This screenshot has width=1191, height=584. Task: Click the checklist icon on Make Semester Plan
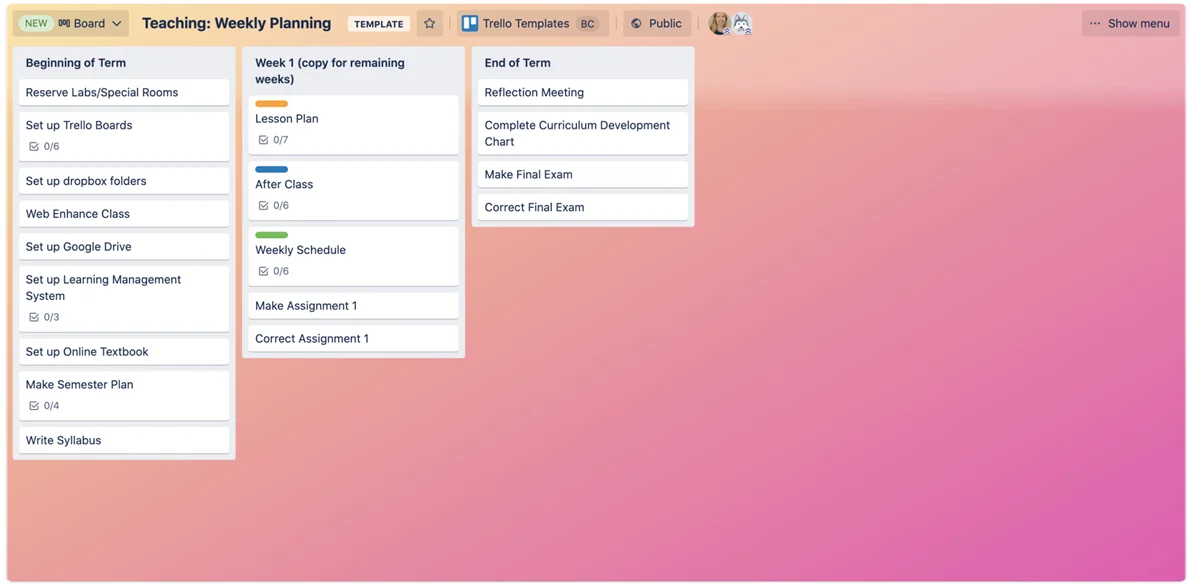[33, 406]
